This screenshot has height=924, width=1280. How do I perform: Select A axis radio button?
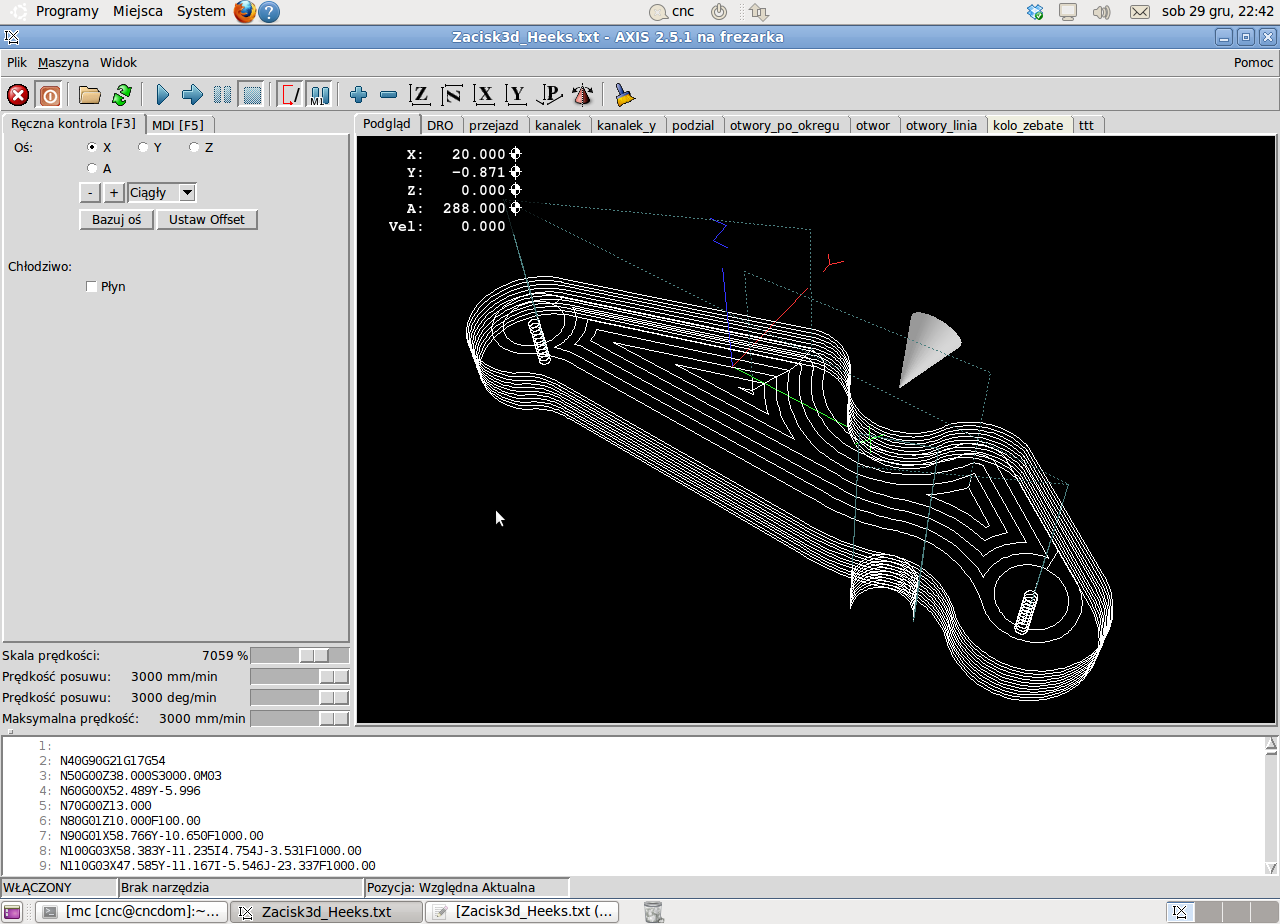tap(93, 168)
